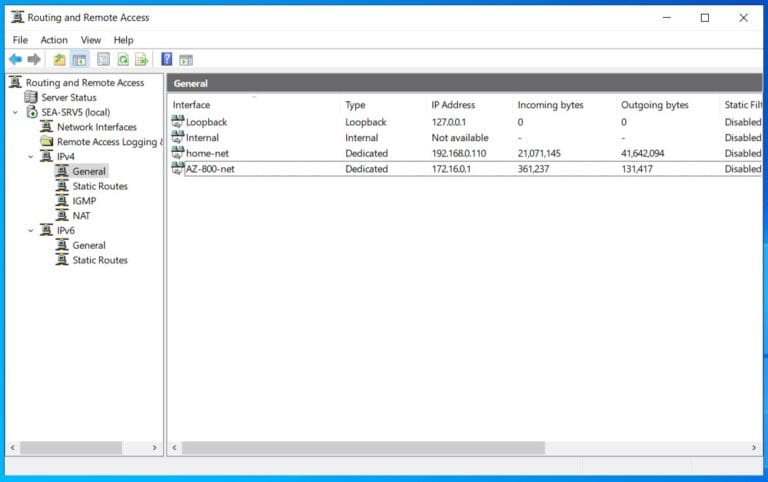Viewport: 768px width, 482px height.
Task: Click the right pane horizontal scrollbar thumb
Action: (363, 447)
